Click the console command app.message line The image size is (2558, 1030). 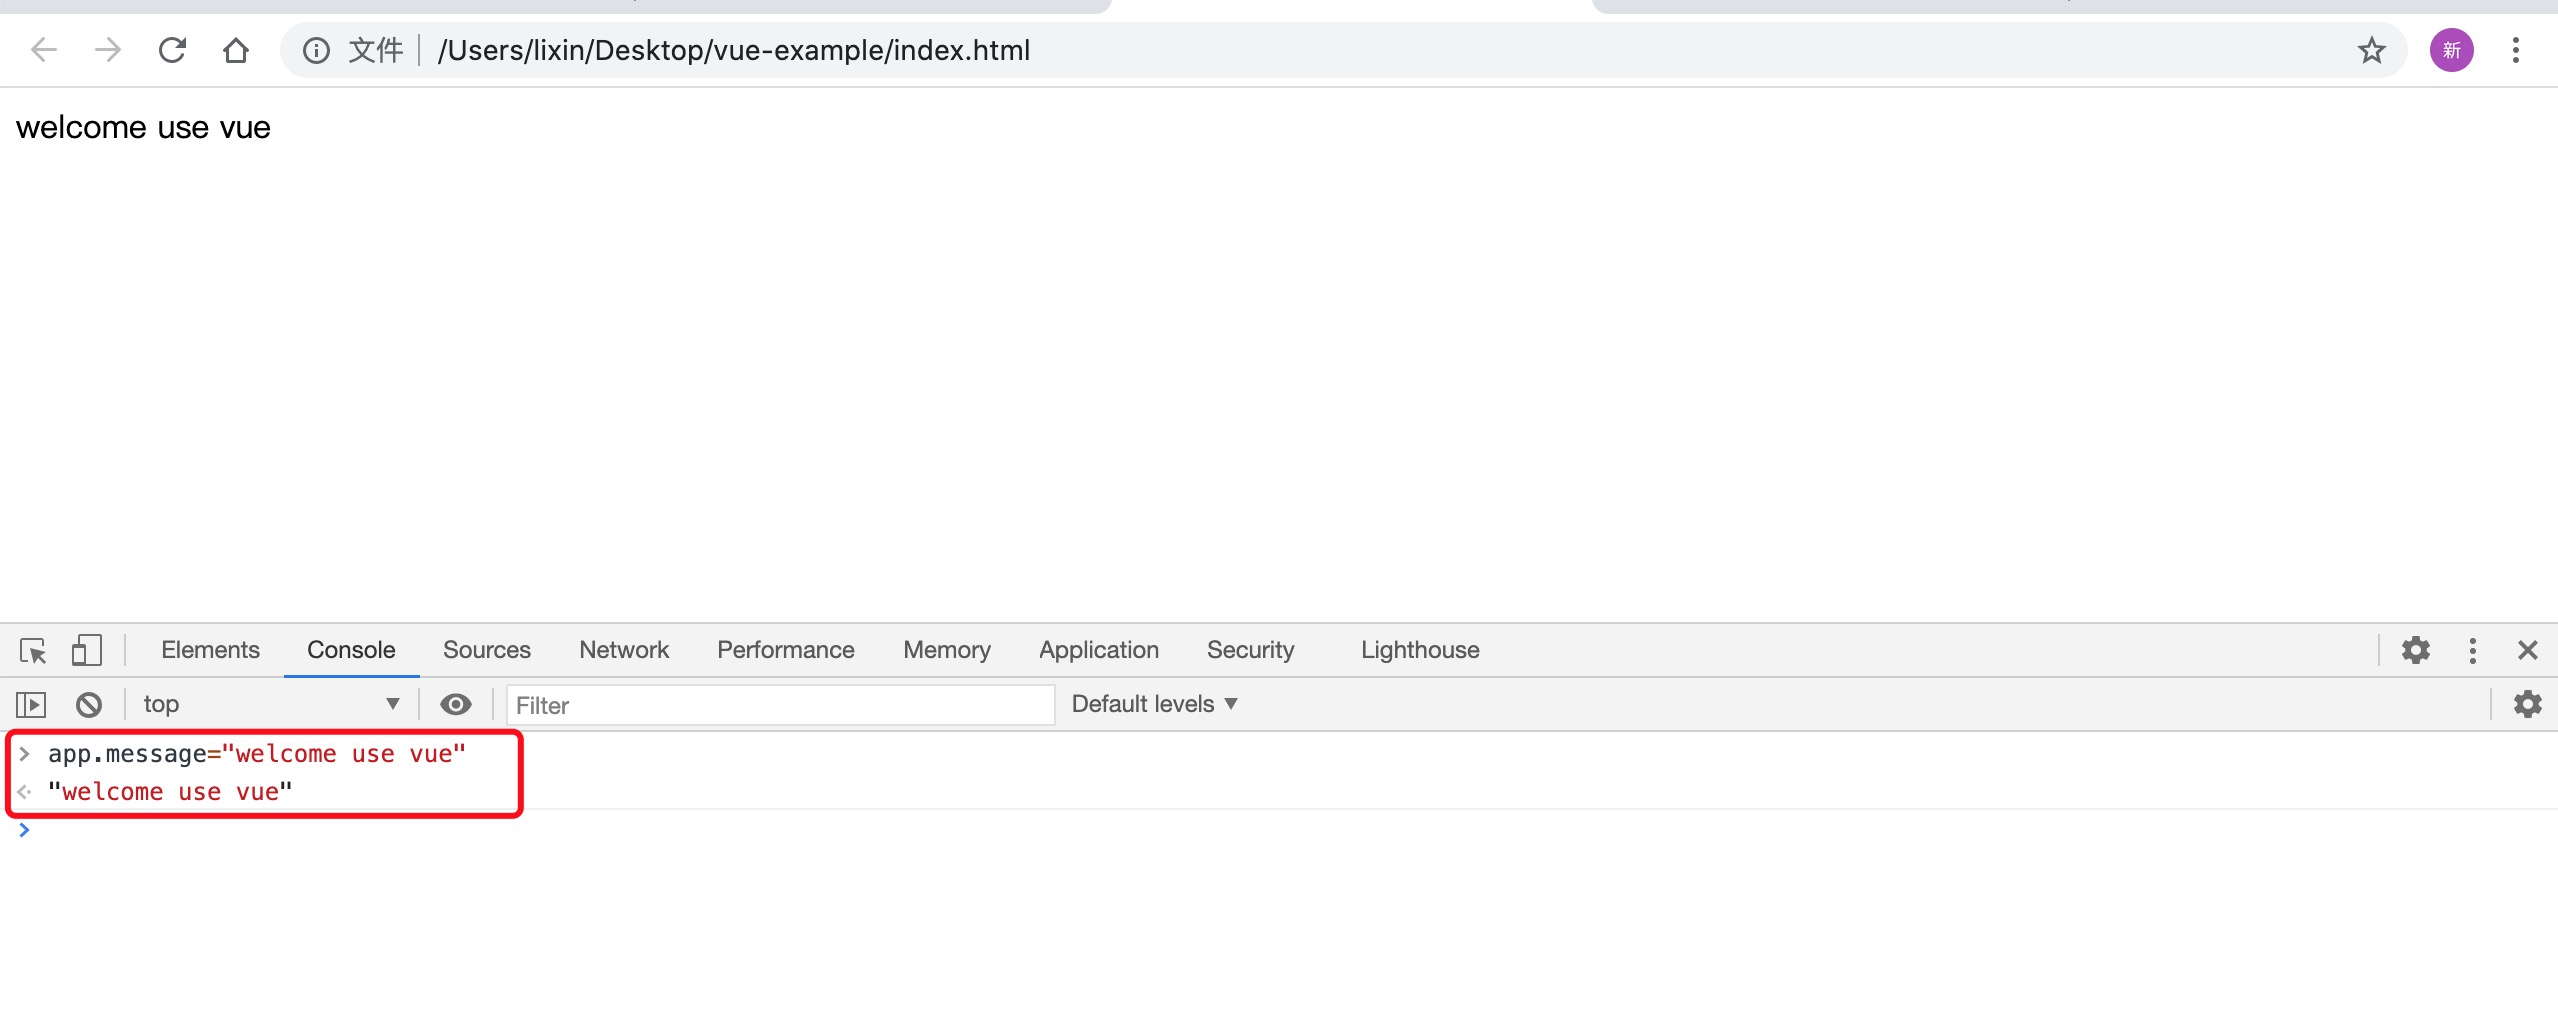(x=257, y=754)
